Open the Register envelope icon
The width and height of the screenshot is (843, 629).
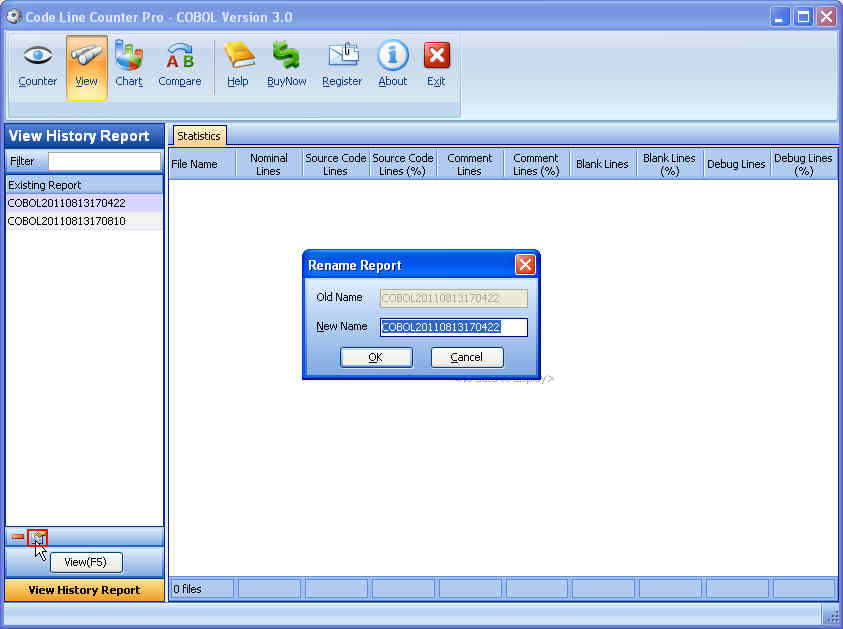point(342,63)
